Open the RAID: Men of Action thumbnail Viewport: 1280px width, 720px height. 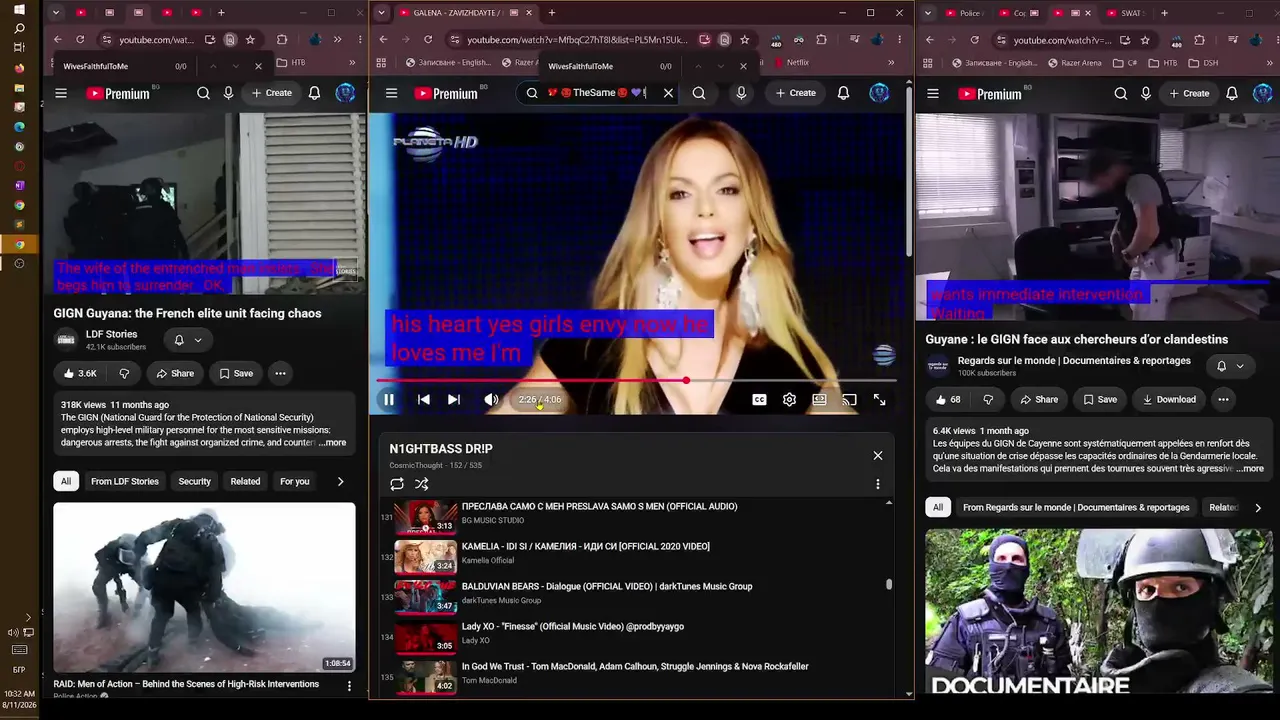coord(204,587)
